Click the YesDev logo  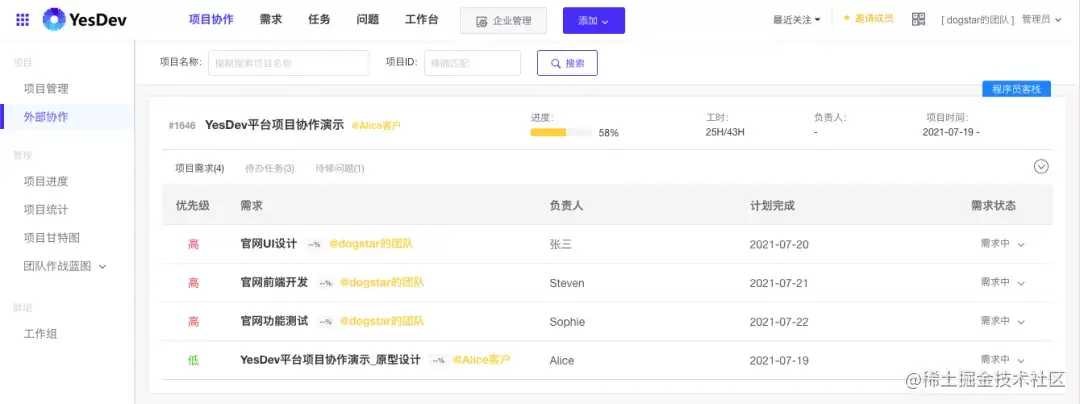tap(83, 20)
